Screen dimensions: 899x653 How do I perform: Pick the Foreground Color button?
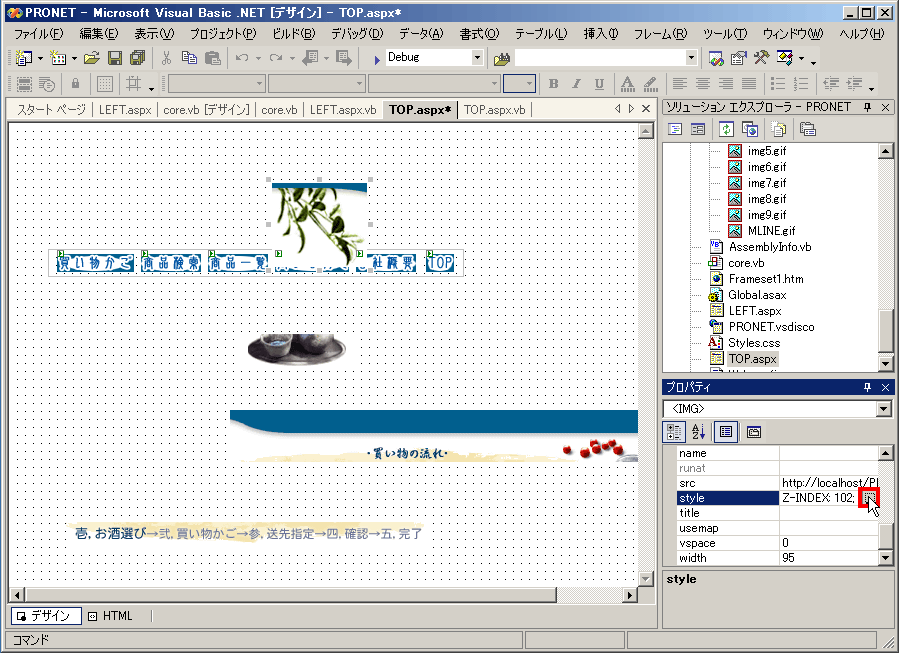tap(627, 84)
